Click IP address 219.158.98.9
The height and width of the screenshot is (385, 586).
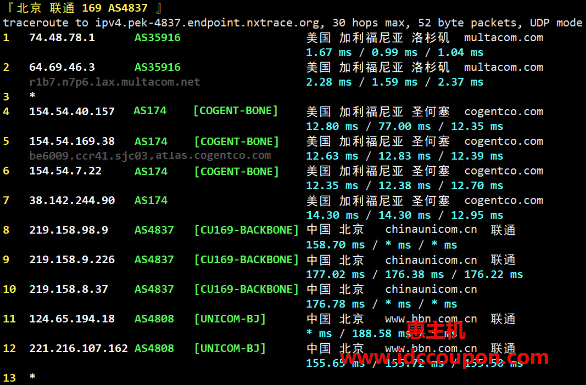tap(69, 230)
